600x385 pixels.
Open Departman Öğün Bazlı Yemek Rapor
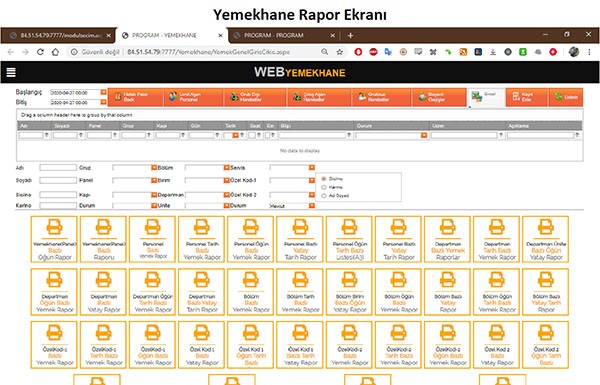(54, 292)
